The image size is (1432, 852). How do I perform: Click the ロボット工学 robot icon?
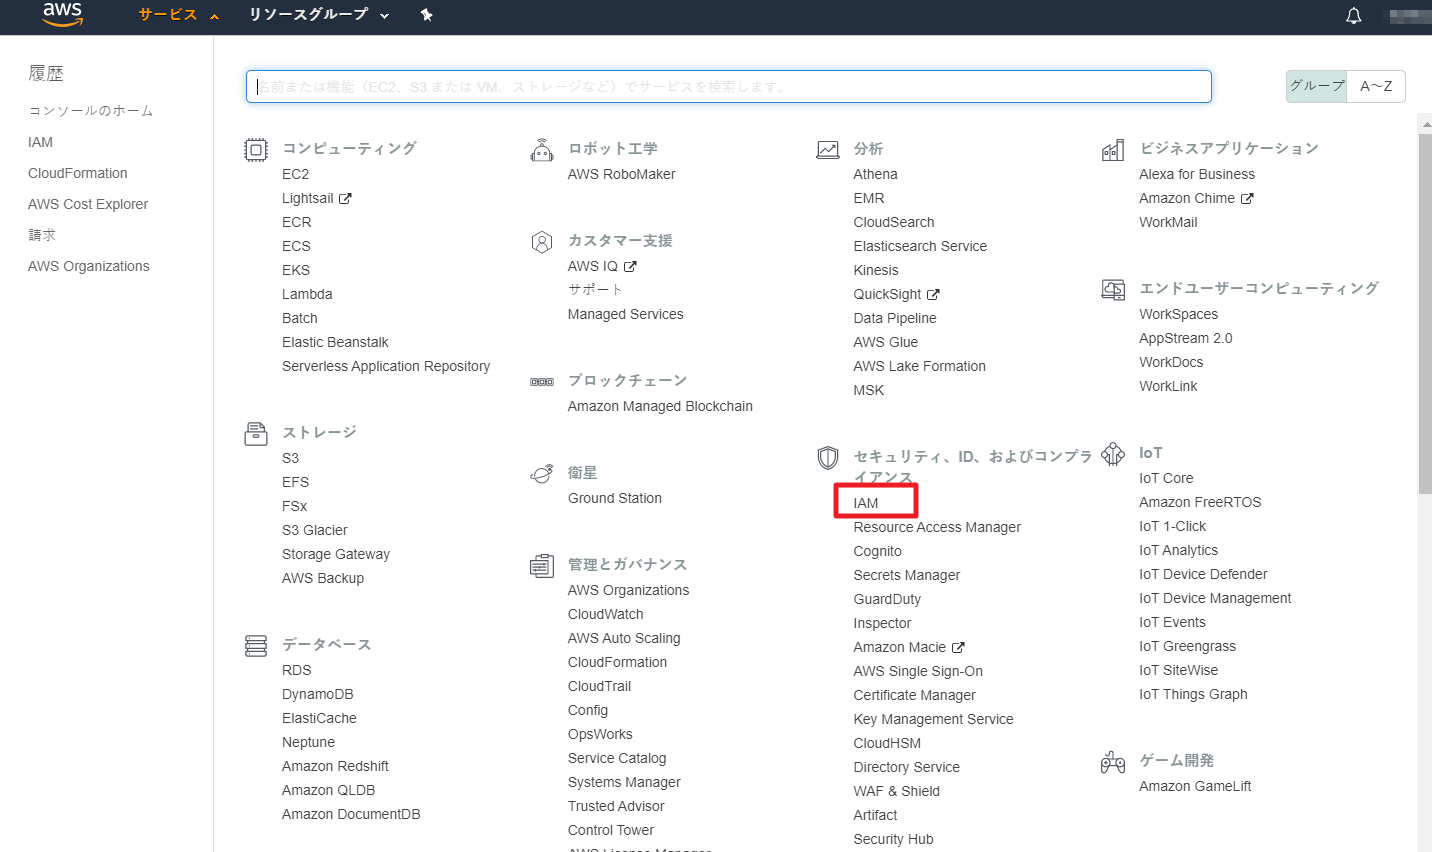542,151
